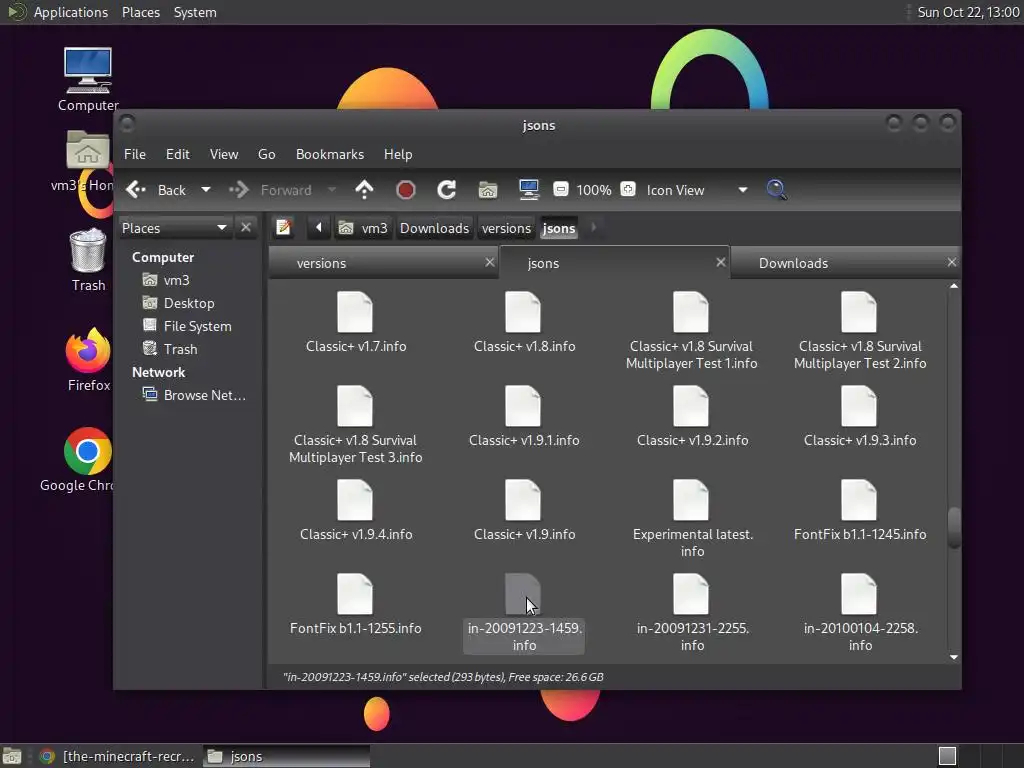Click the Up one folder arrow icon

[x=364, y=190]
